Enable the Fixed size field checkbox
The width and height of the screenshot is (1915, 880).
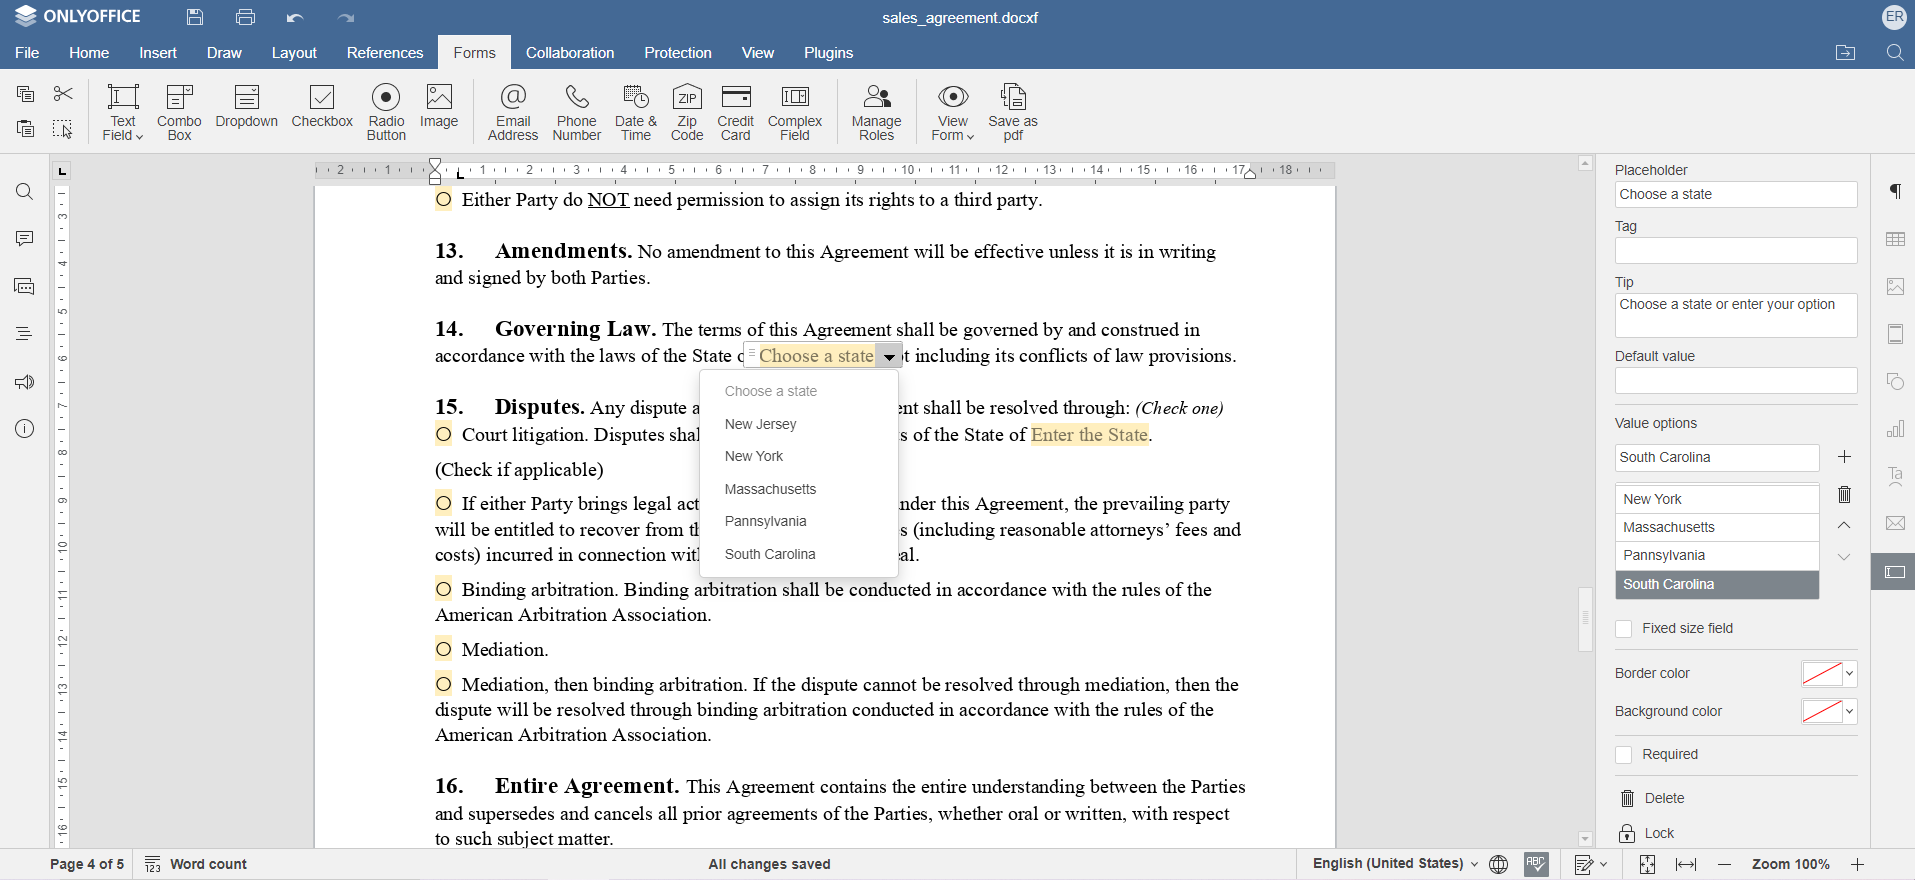(1624, 629)
